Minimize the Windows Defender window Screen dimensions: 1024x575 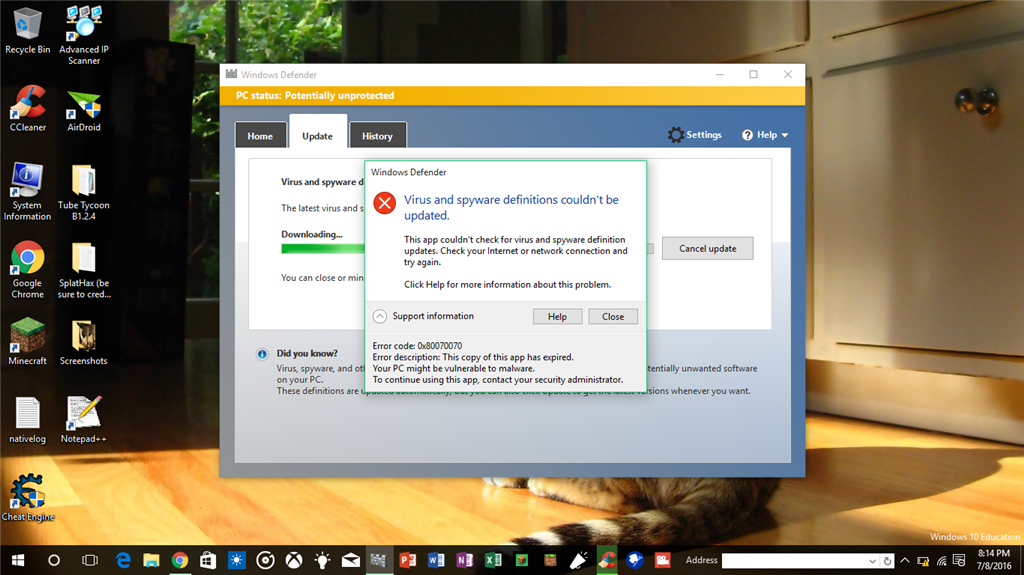(x=720, y=74)
